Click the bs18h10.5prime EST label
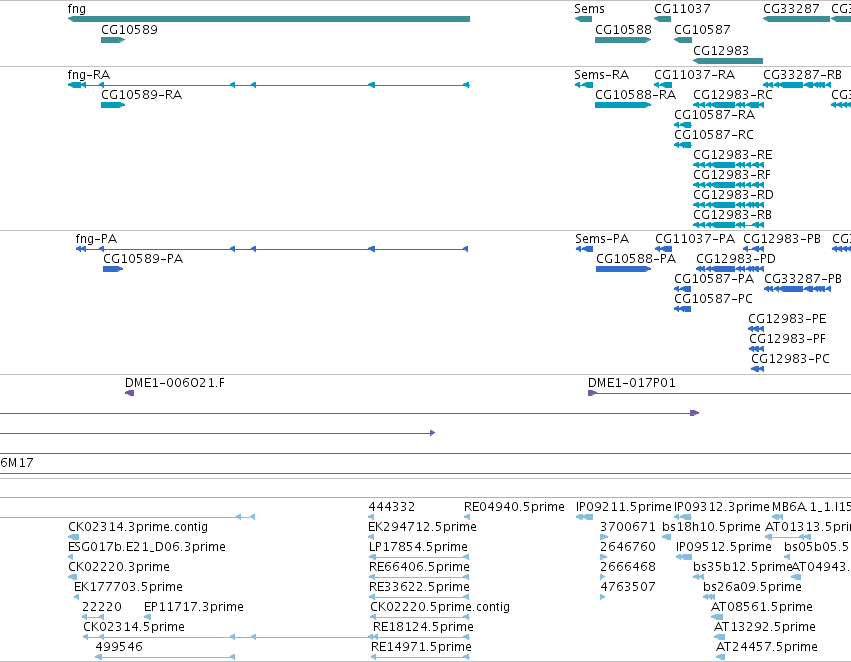The width and height of the screenshot is (851, 662). 712,527
